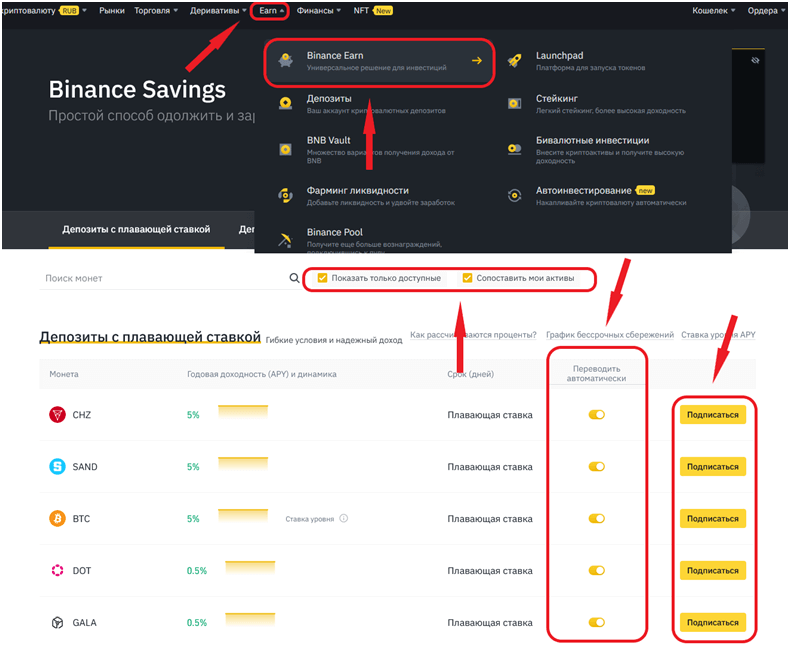Click the Auto-Invest icon
790x650 pixels.
pyautogui.click(x=514, y=195)
